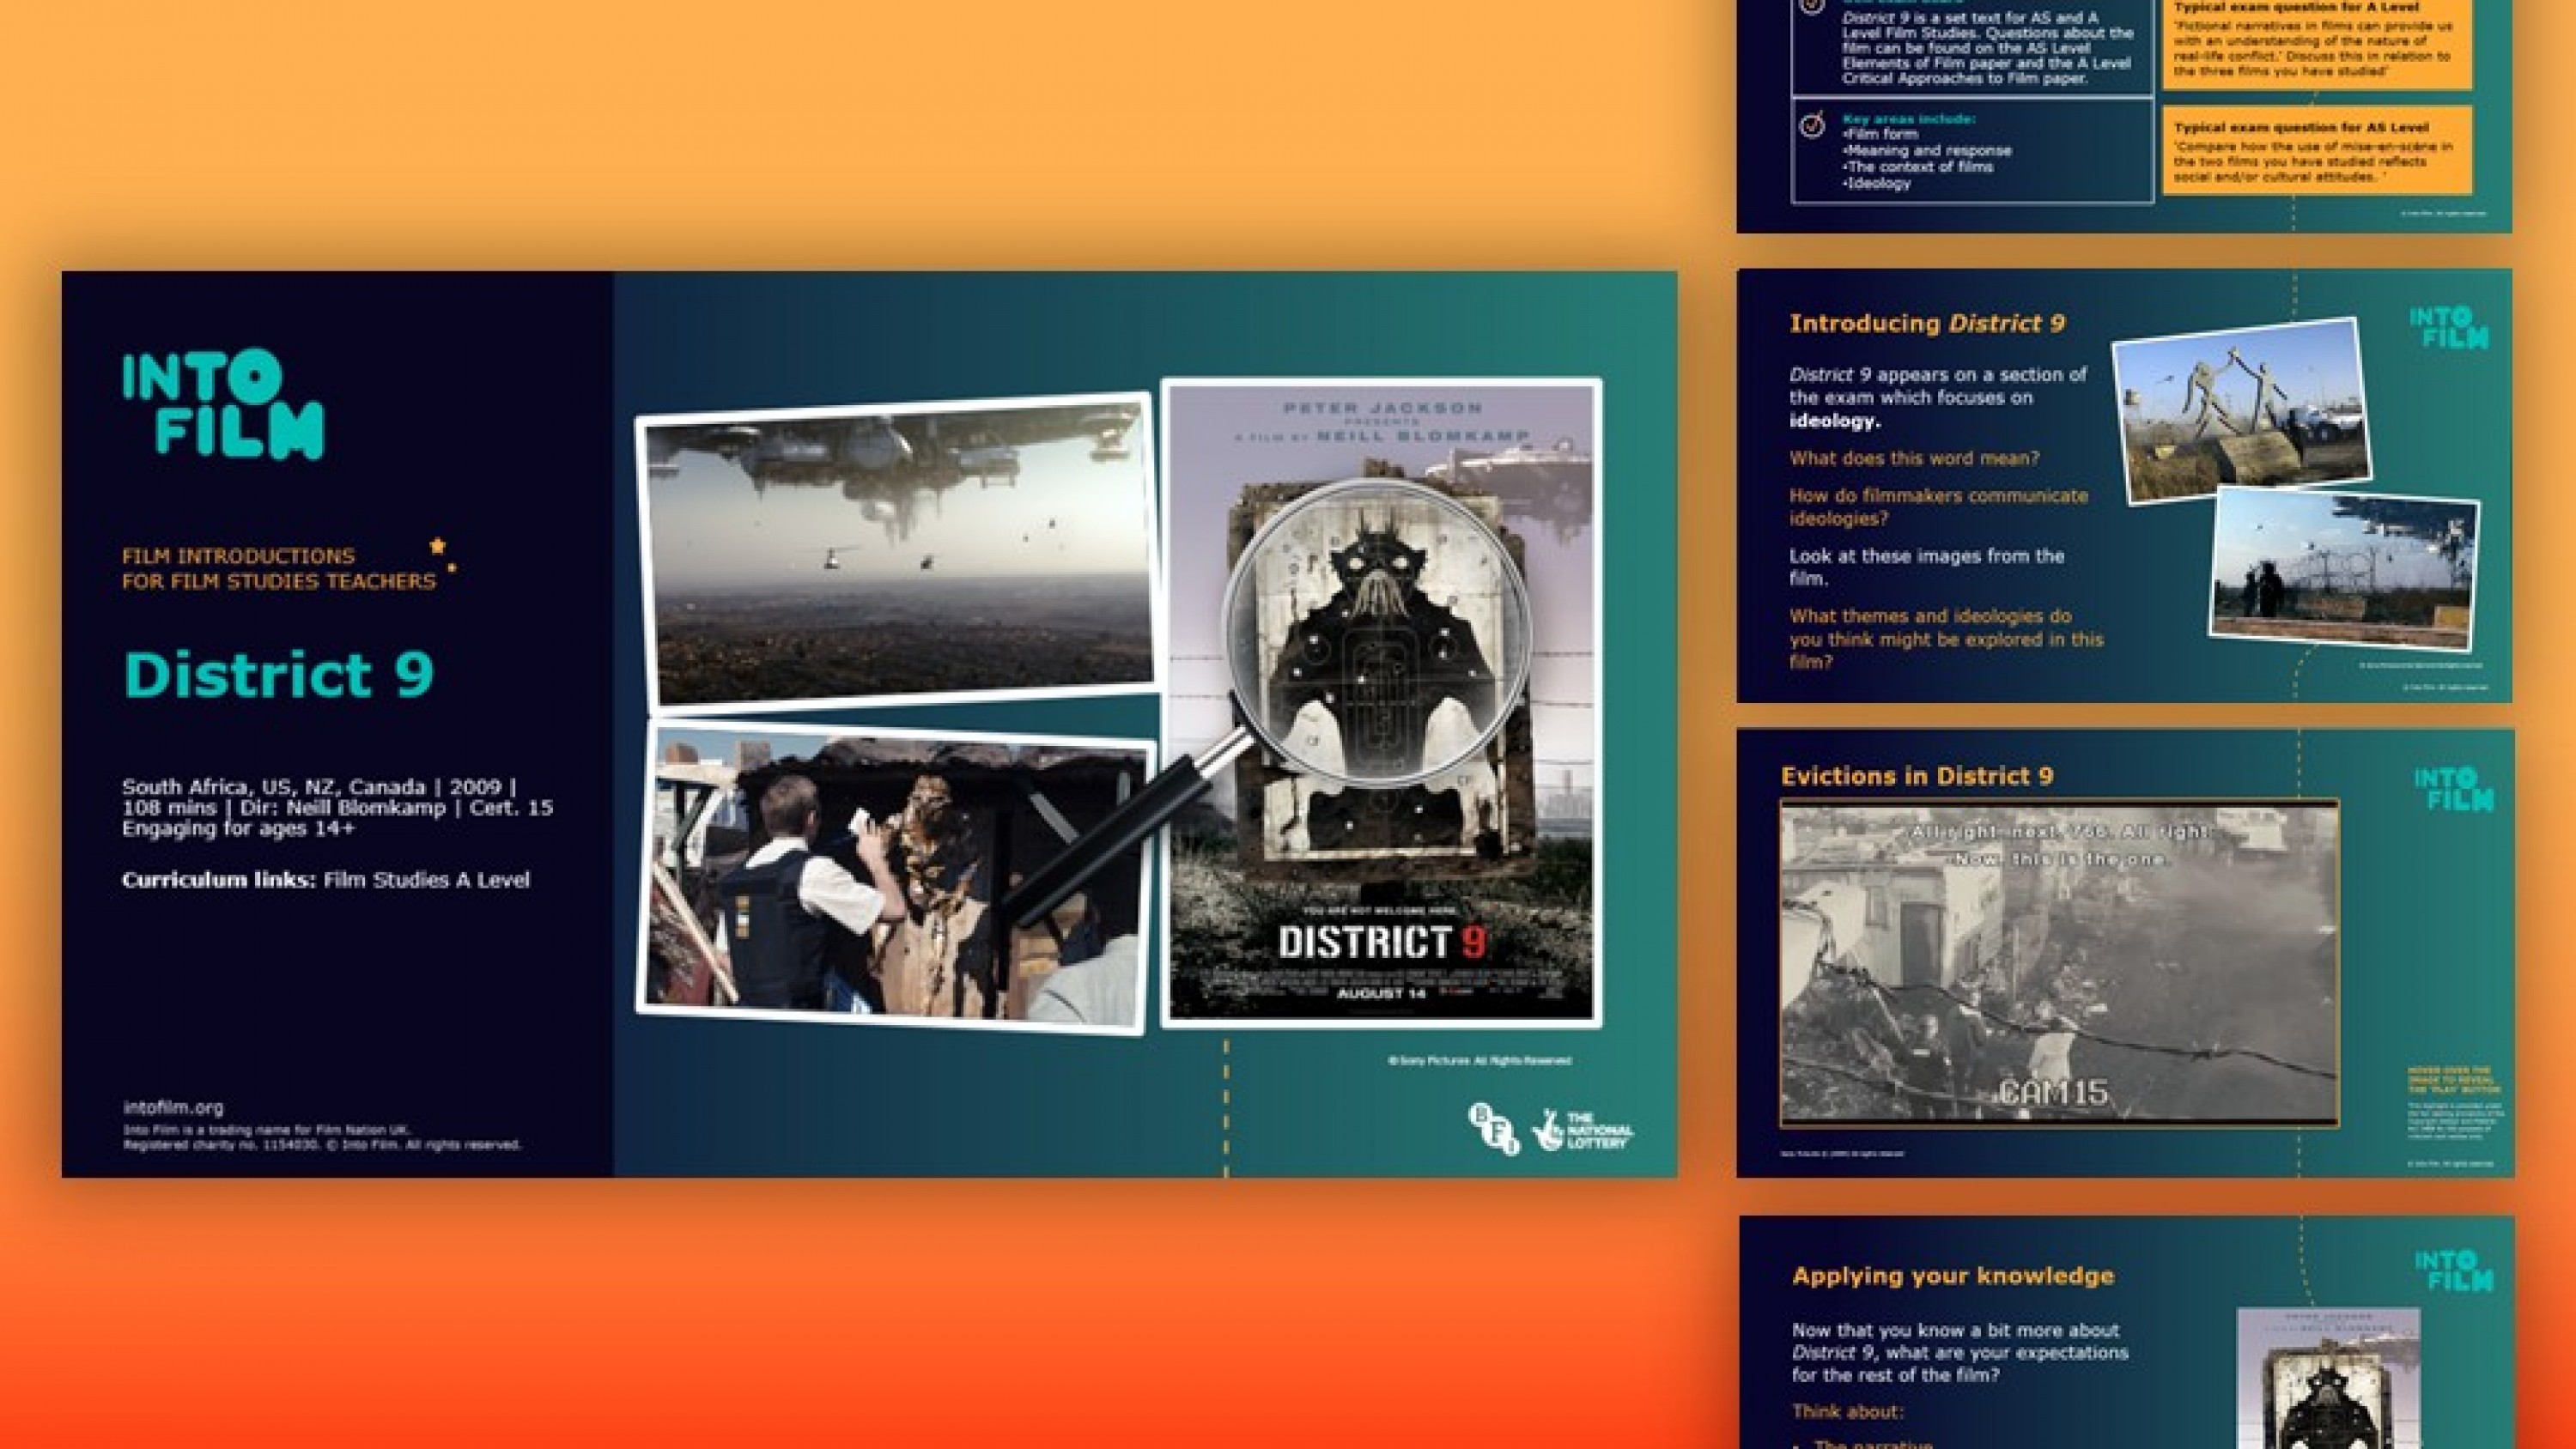Click the 'HOVER OVER THE IMAGE' instruction text
Image resolution: width=2576 pixels, height=1449 pixels.
click(x=2454, y=1079)
